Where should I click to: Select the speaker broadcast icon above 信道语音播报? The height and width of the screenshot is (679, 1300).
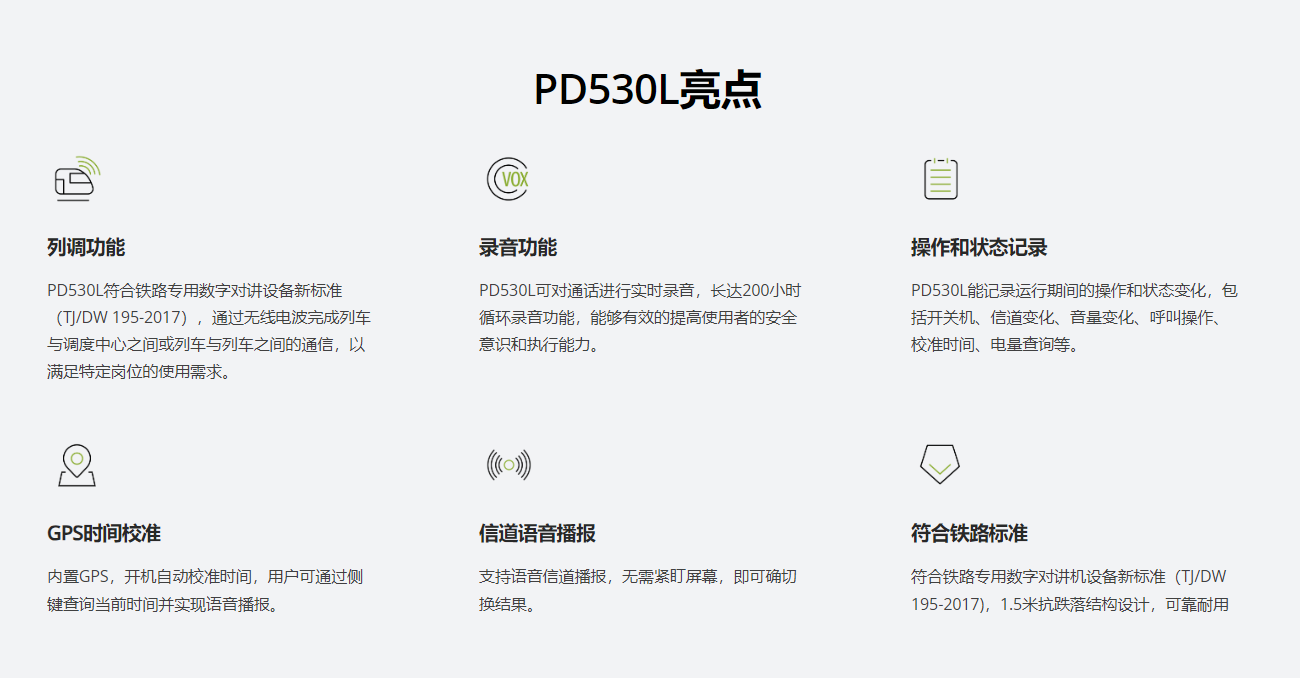click(510, 463)
